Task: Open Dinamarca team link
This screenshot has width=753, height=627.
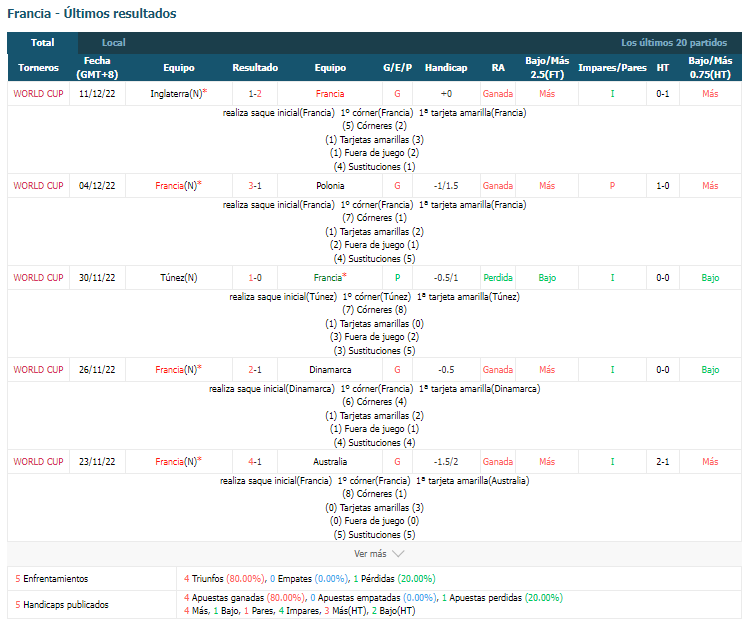Action: tap(330, 370)
